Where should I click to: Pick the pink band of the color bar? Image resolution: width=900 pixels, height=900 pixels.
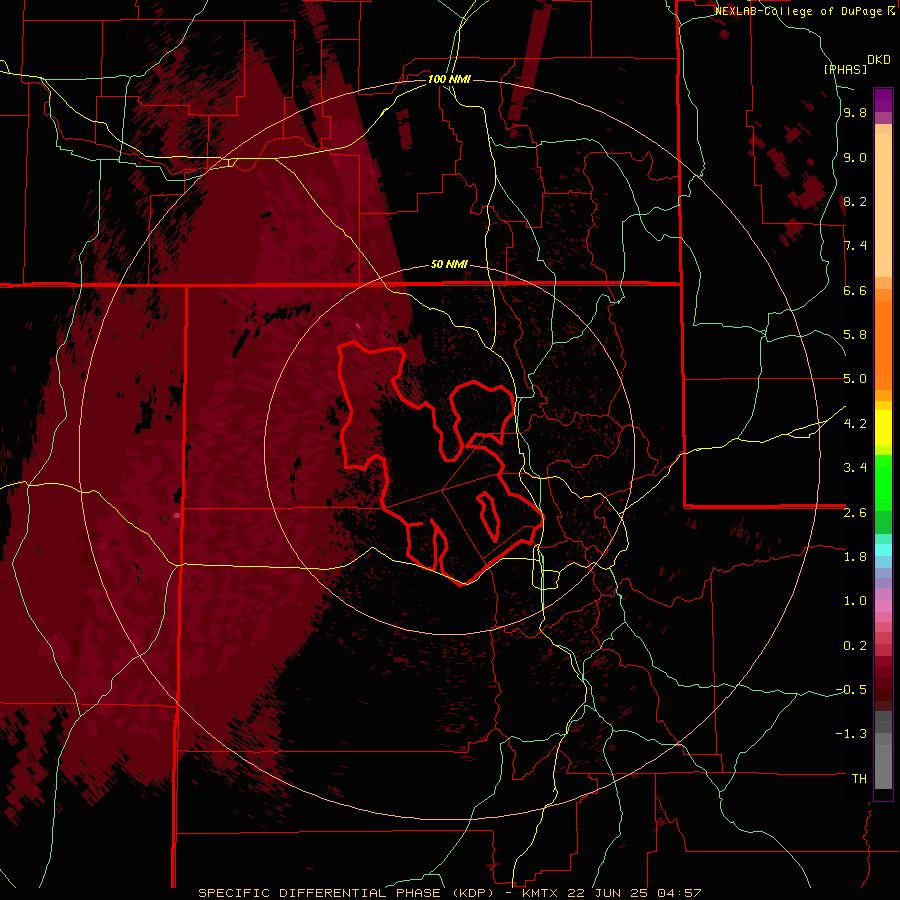(883, 606)
